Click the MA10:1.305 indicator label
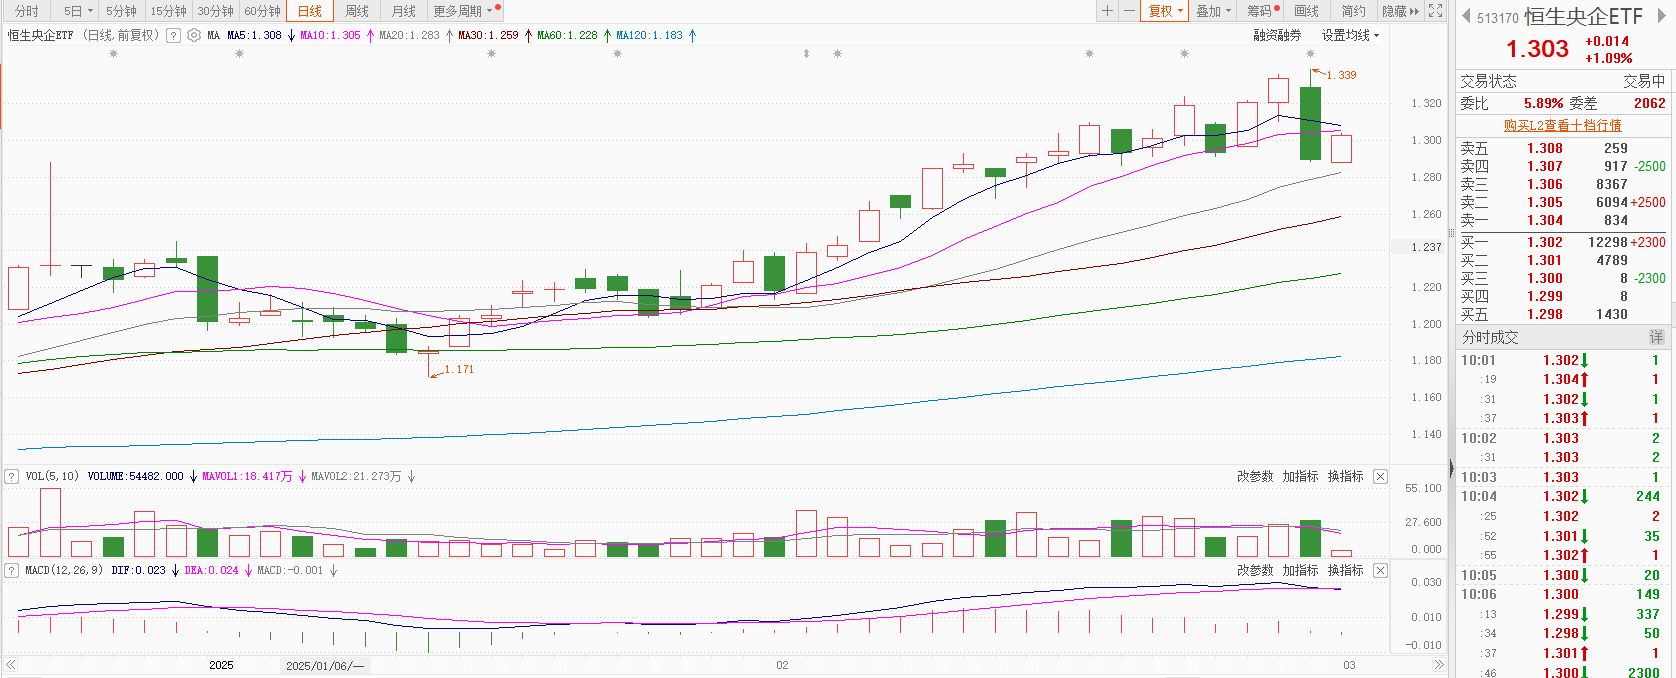 (330, 35)
